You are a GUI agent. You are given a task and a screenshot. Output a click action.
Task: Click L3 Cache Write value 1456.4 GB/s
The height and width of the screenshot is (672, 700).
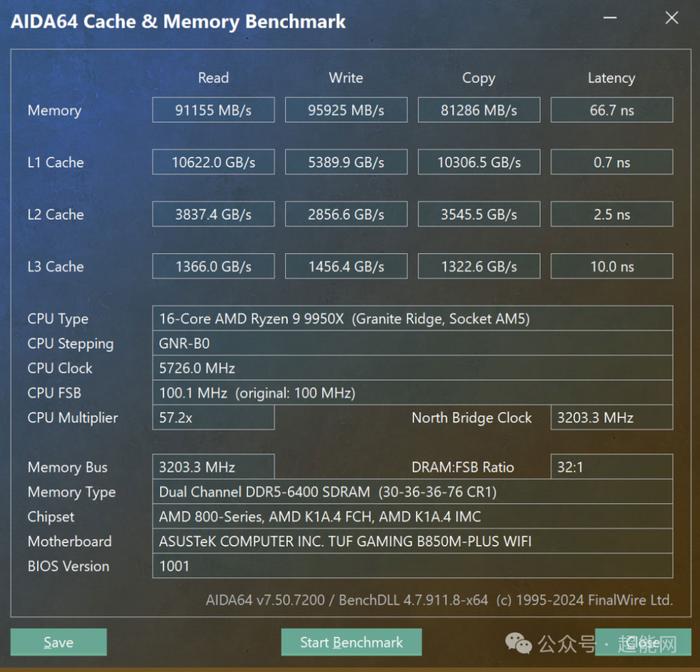coord(346,267)
